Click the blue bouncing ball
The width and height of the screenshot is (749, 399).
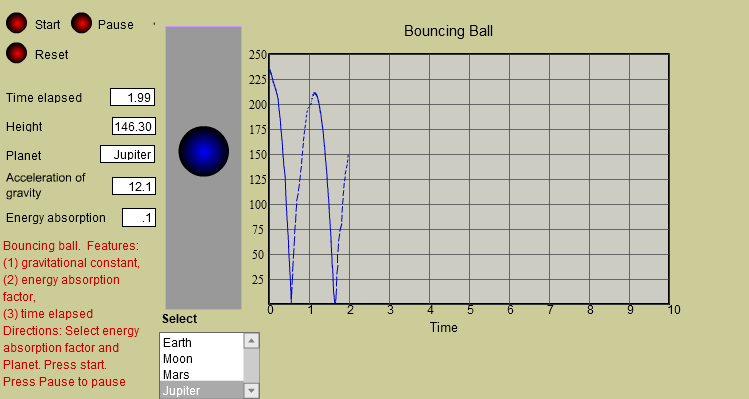click(x=203, y=151)
